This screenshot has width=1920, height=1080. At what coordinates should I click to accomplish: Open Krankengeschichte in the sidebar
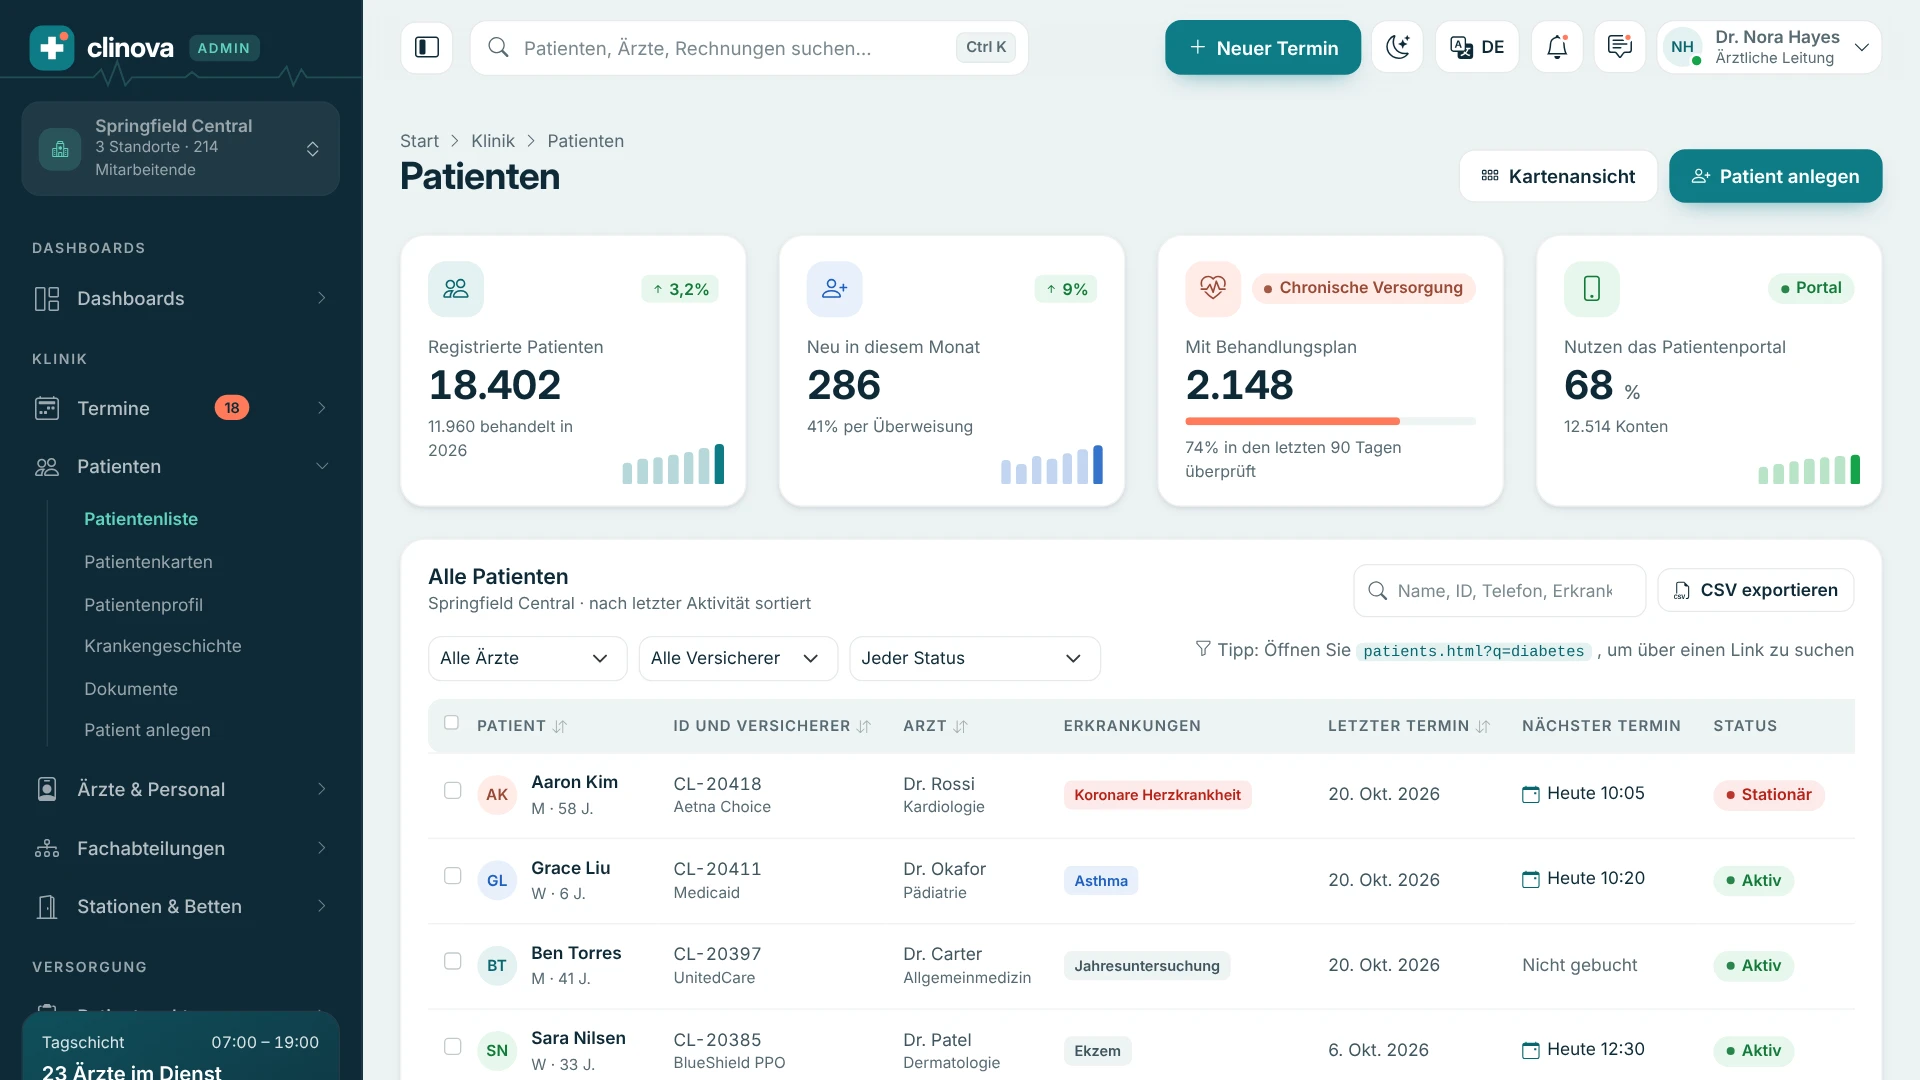tap(163, 646)
